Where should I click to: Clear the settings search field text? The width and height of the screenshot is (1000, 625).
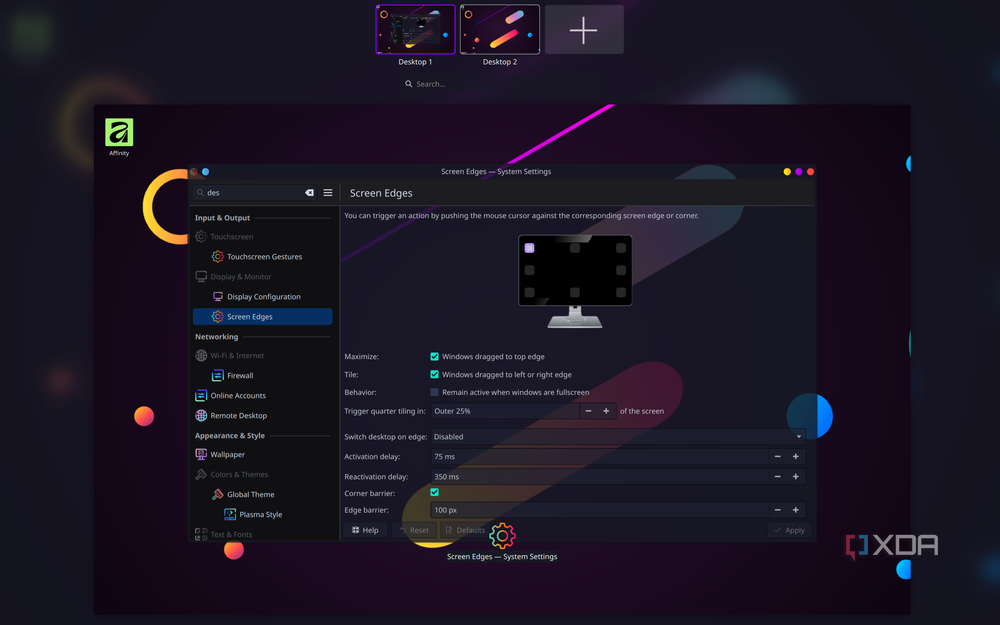pyautogui.click(x=309, y=193)
